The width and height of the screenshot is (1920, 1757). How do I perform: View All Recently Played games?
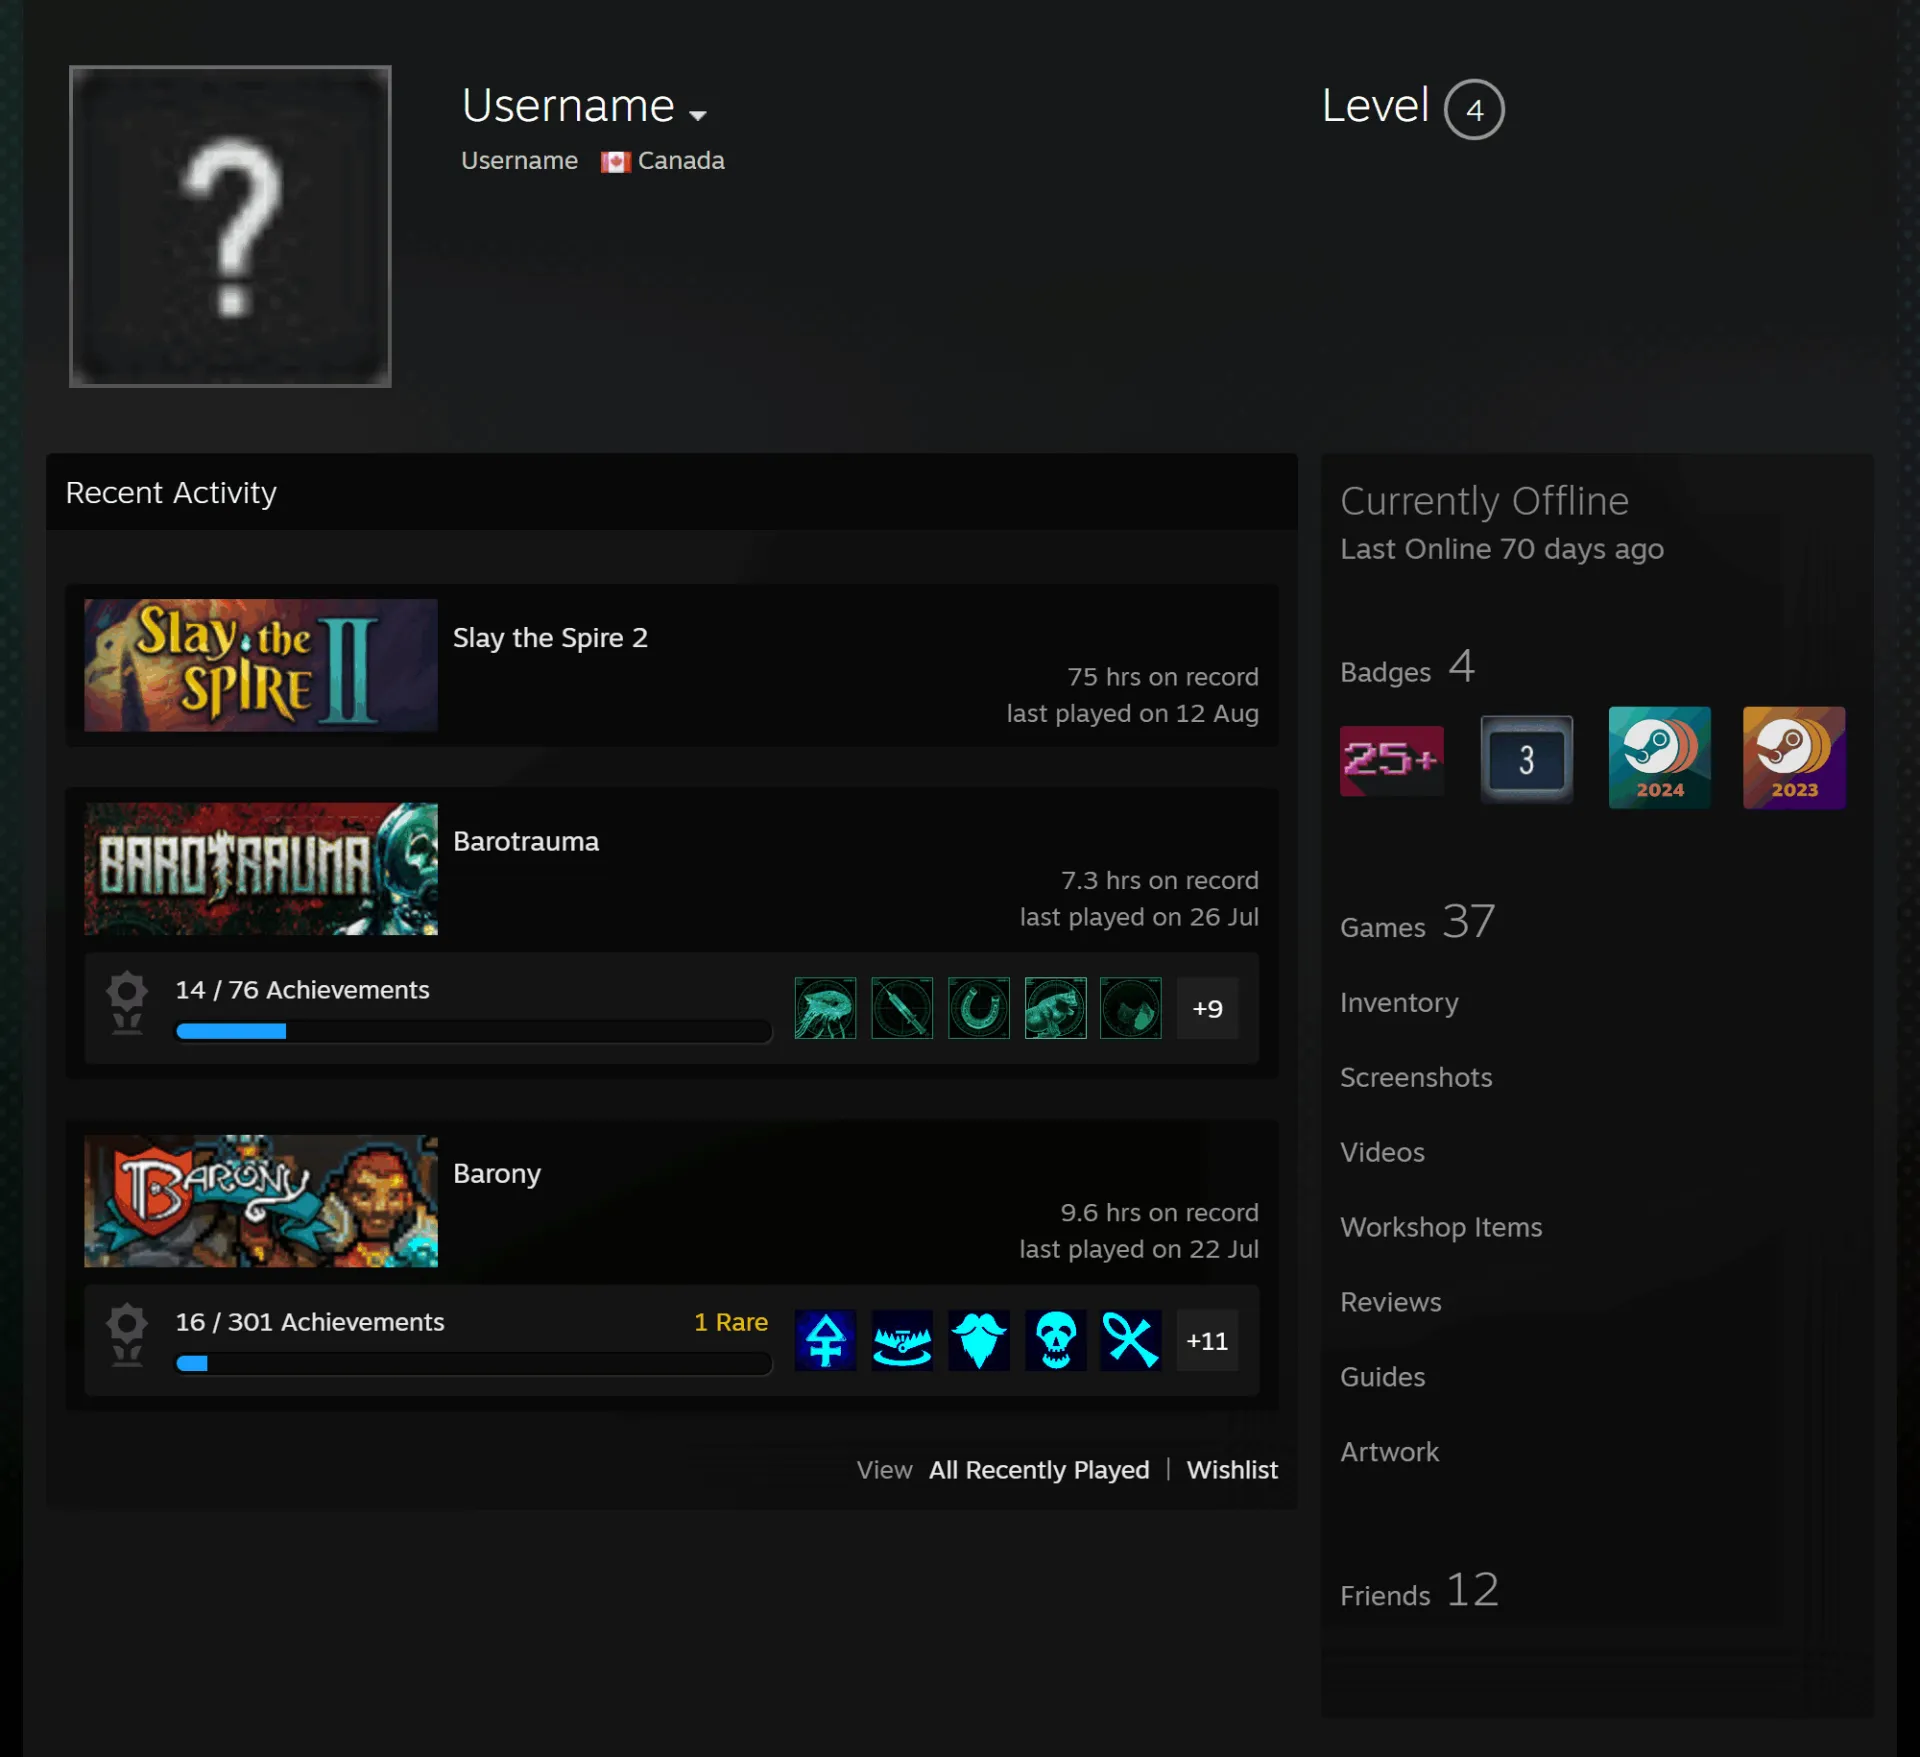1039,1470
